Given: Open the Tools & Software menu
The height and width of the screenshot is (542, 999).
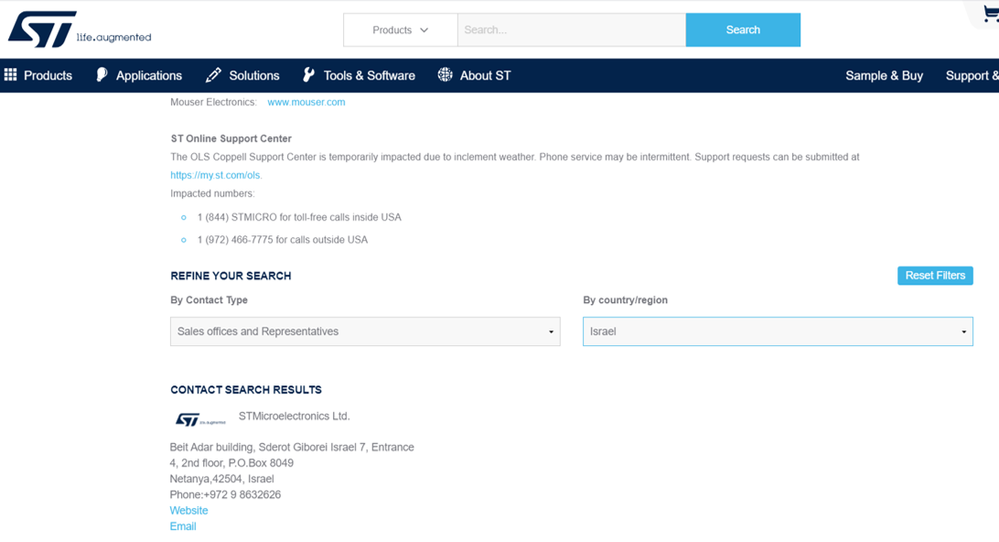Looking at the screenshot, I should click(x=369, y=75).
